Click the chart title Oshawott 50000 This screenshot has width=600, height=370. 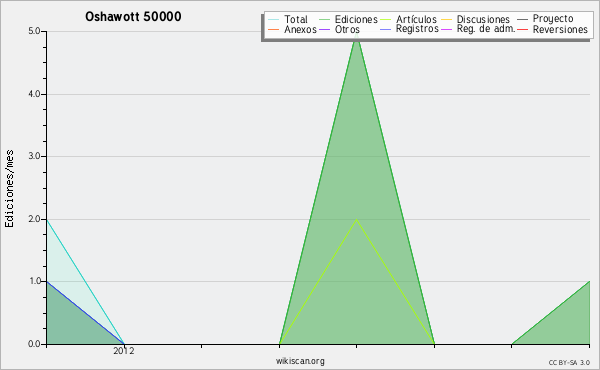[133, 16]
